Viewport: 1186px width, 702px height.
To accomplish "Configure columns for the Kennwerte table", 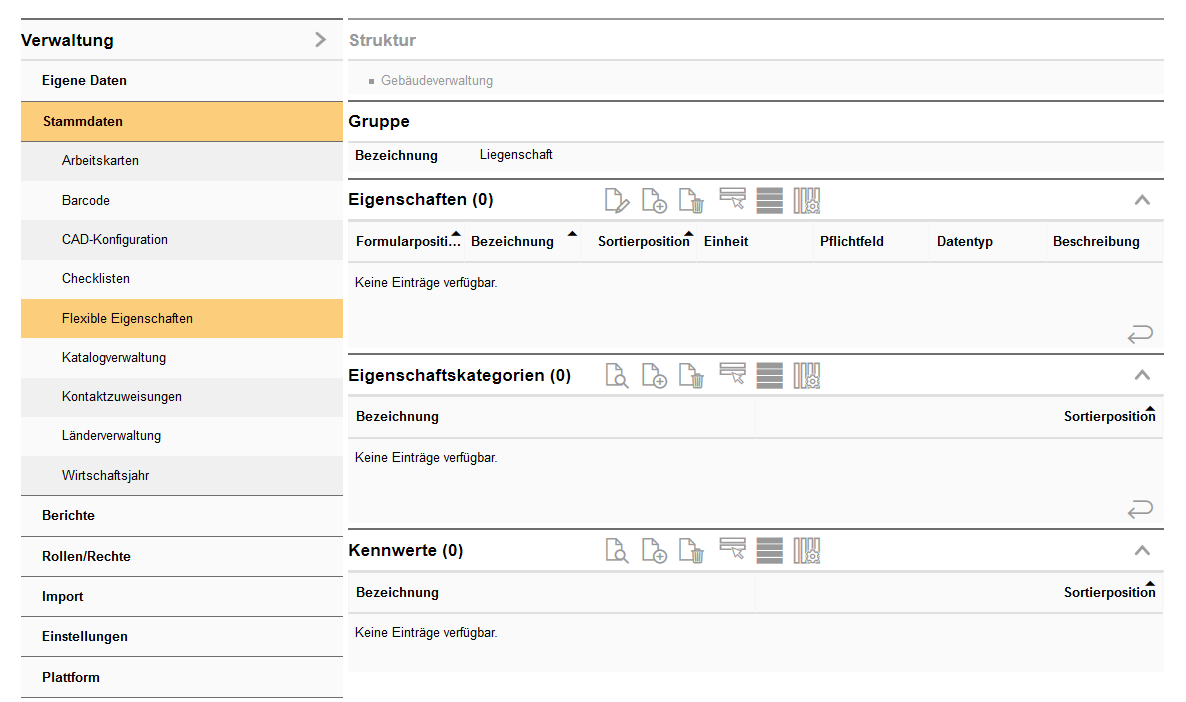I will pos(807,551).
